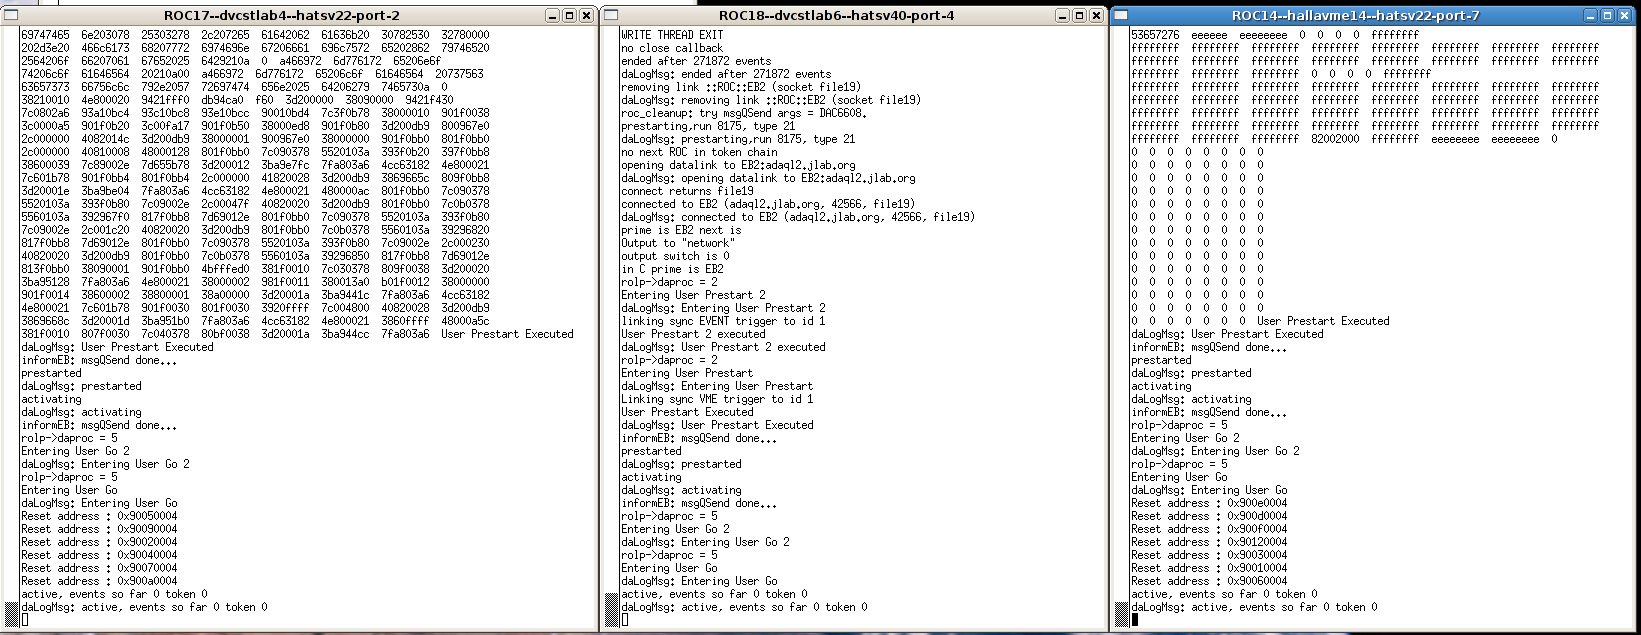1641x635 pixels.
Task: Click 'connect returns file19' line
Action: pyautogui.click(x=687, y=191)
